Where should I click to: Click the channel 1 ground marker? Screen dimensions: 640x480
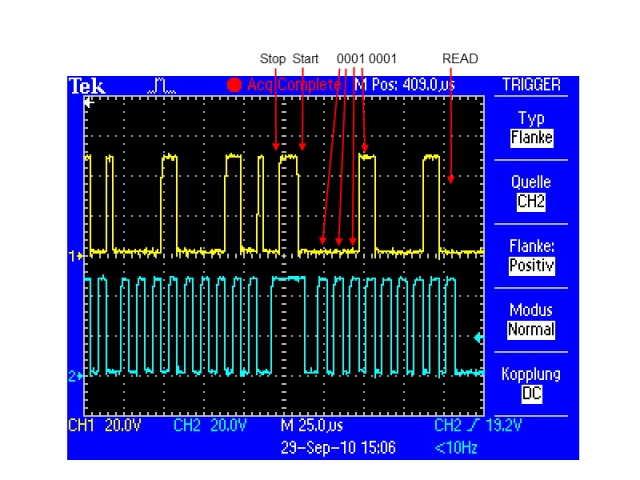point(76,256)
